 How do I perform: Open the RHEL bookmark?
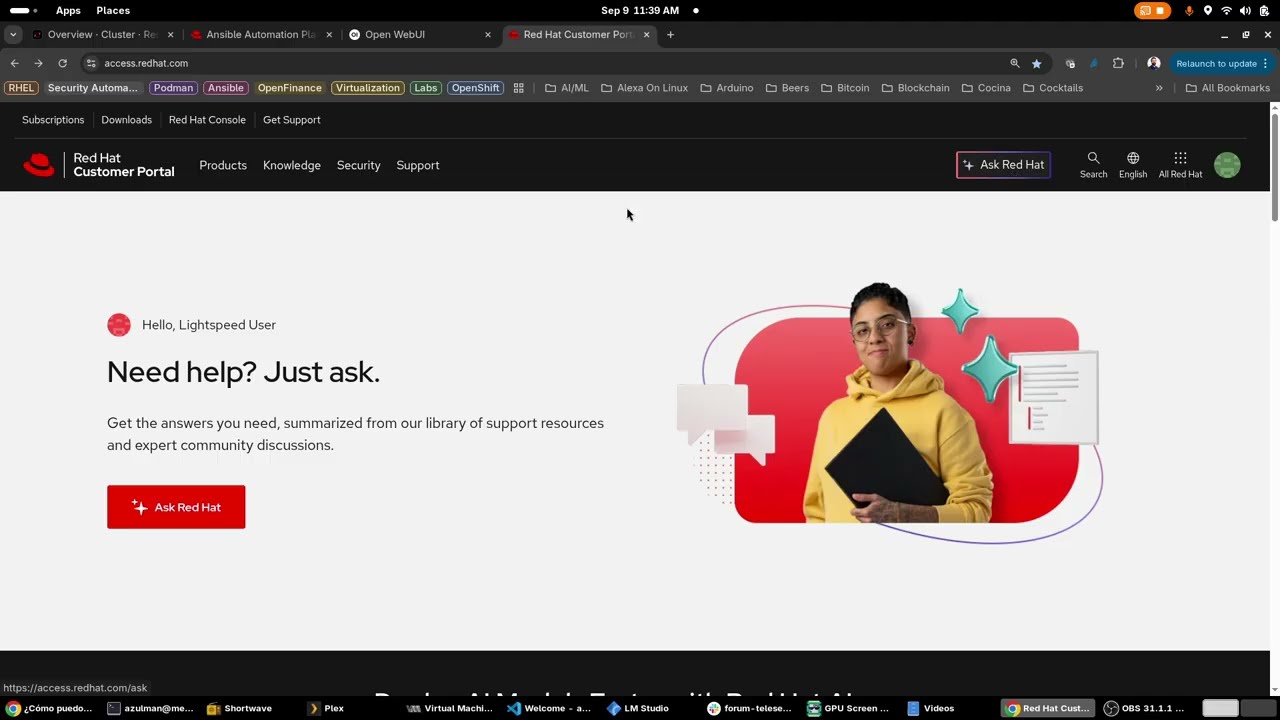pos(21,88)
